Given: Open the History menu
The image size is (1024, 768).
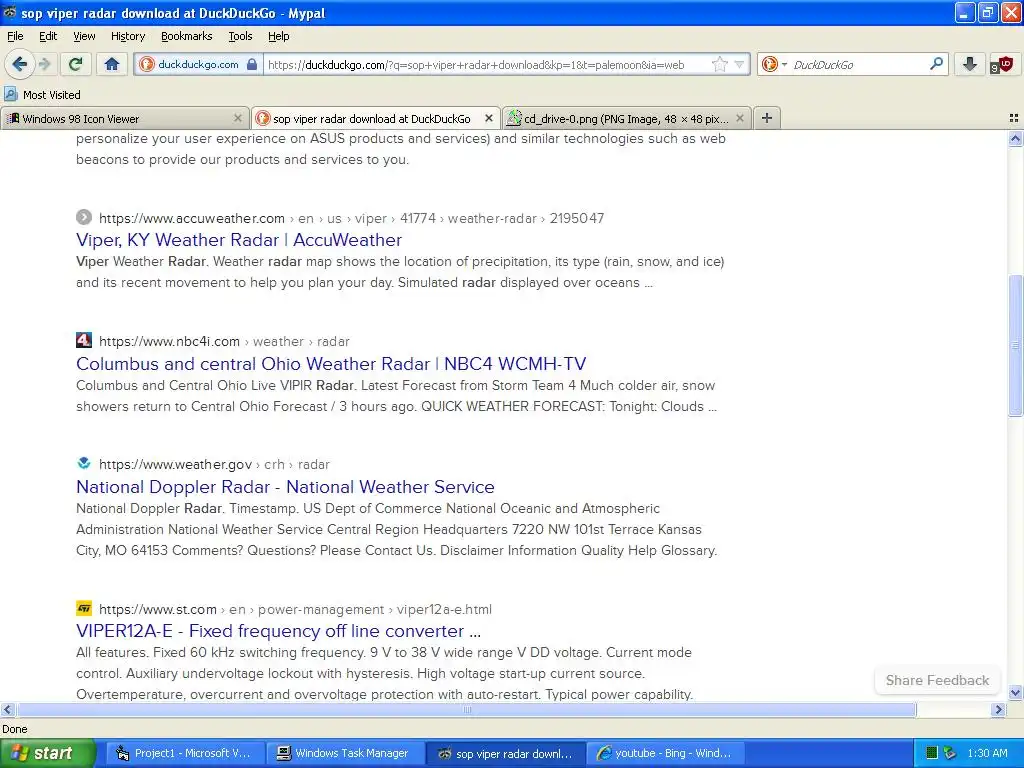Looking at the screenshot, I should pyautogui.click(x=127, y=36).
